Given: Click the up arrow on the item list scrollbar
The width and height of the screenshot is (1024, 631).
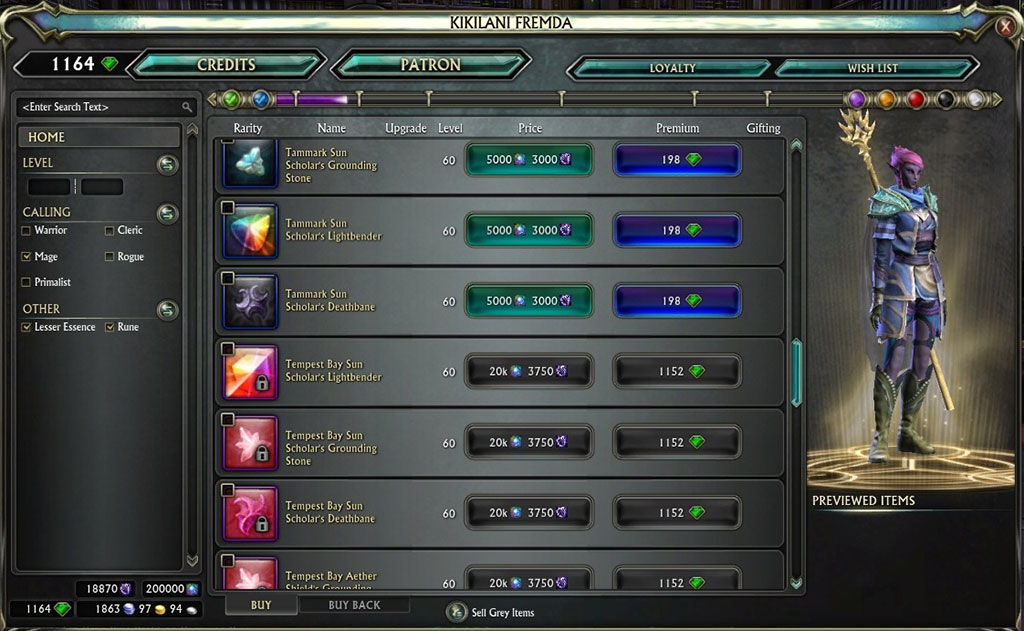Looking at the screenshot, I should [x=796, y=144].
